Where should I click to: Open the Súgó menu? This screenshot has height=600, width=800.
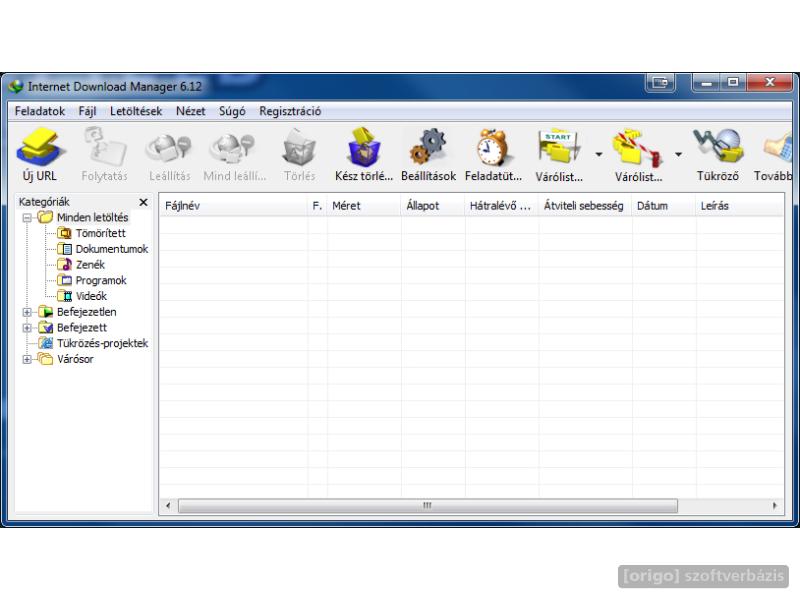point(232,111)
